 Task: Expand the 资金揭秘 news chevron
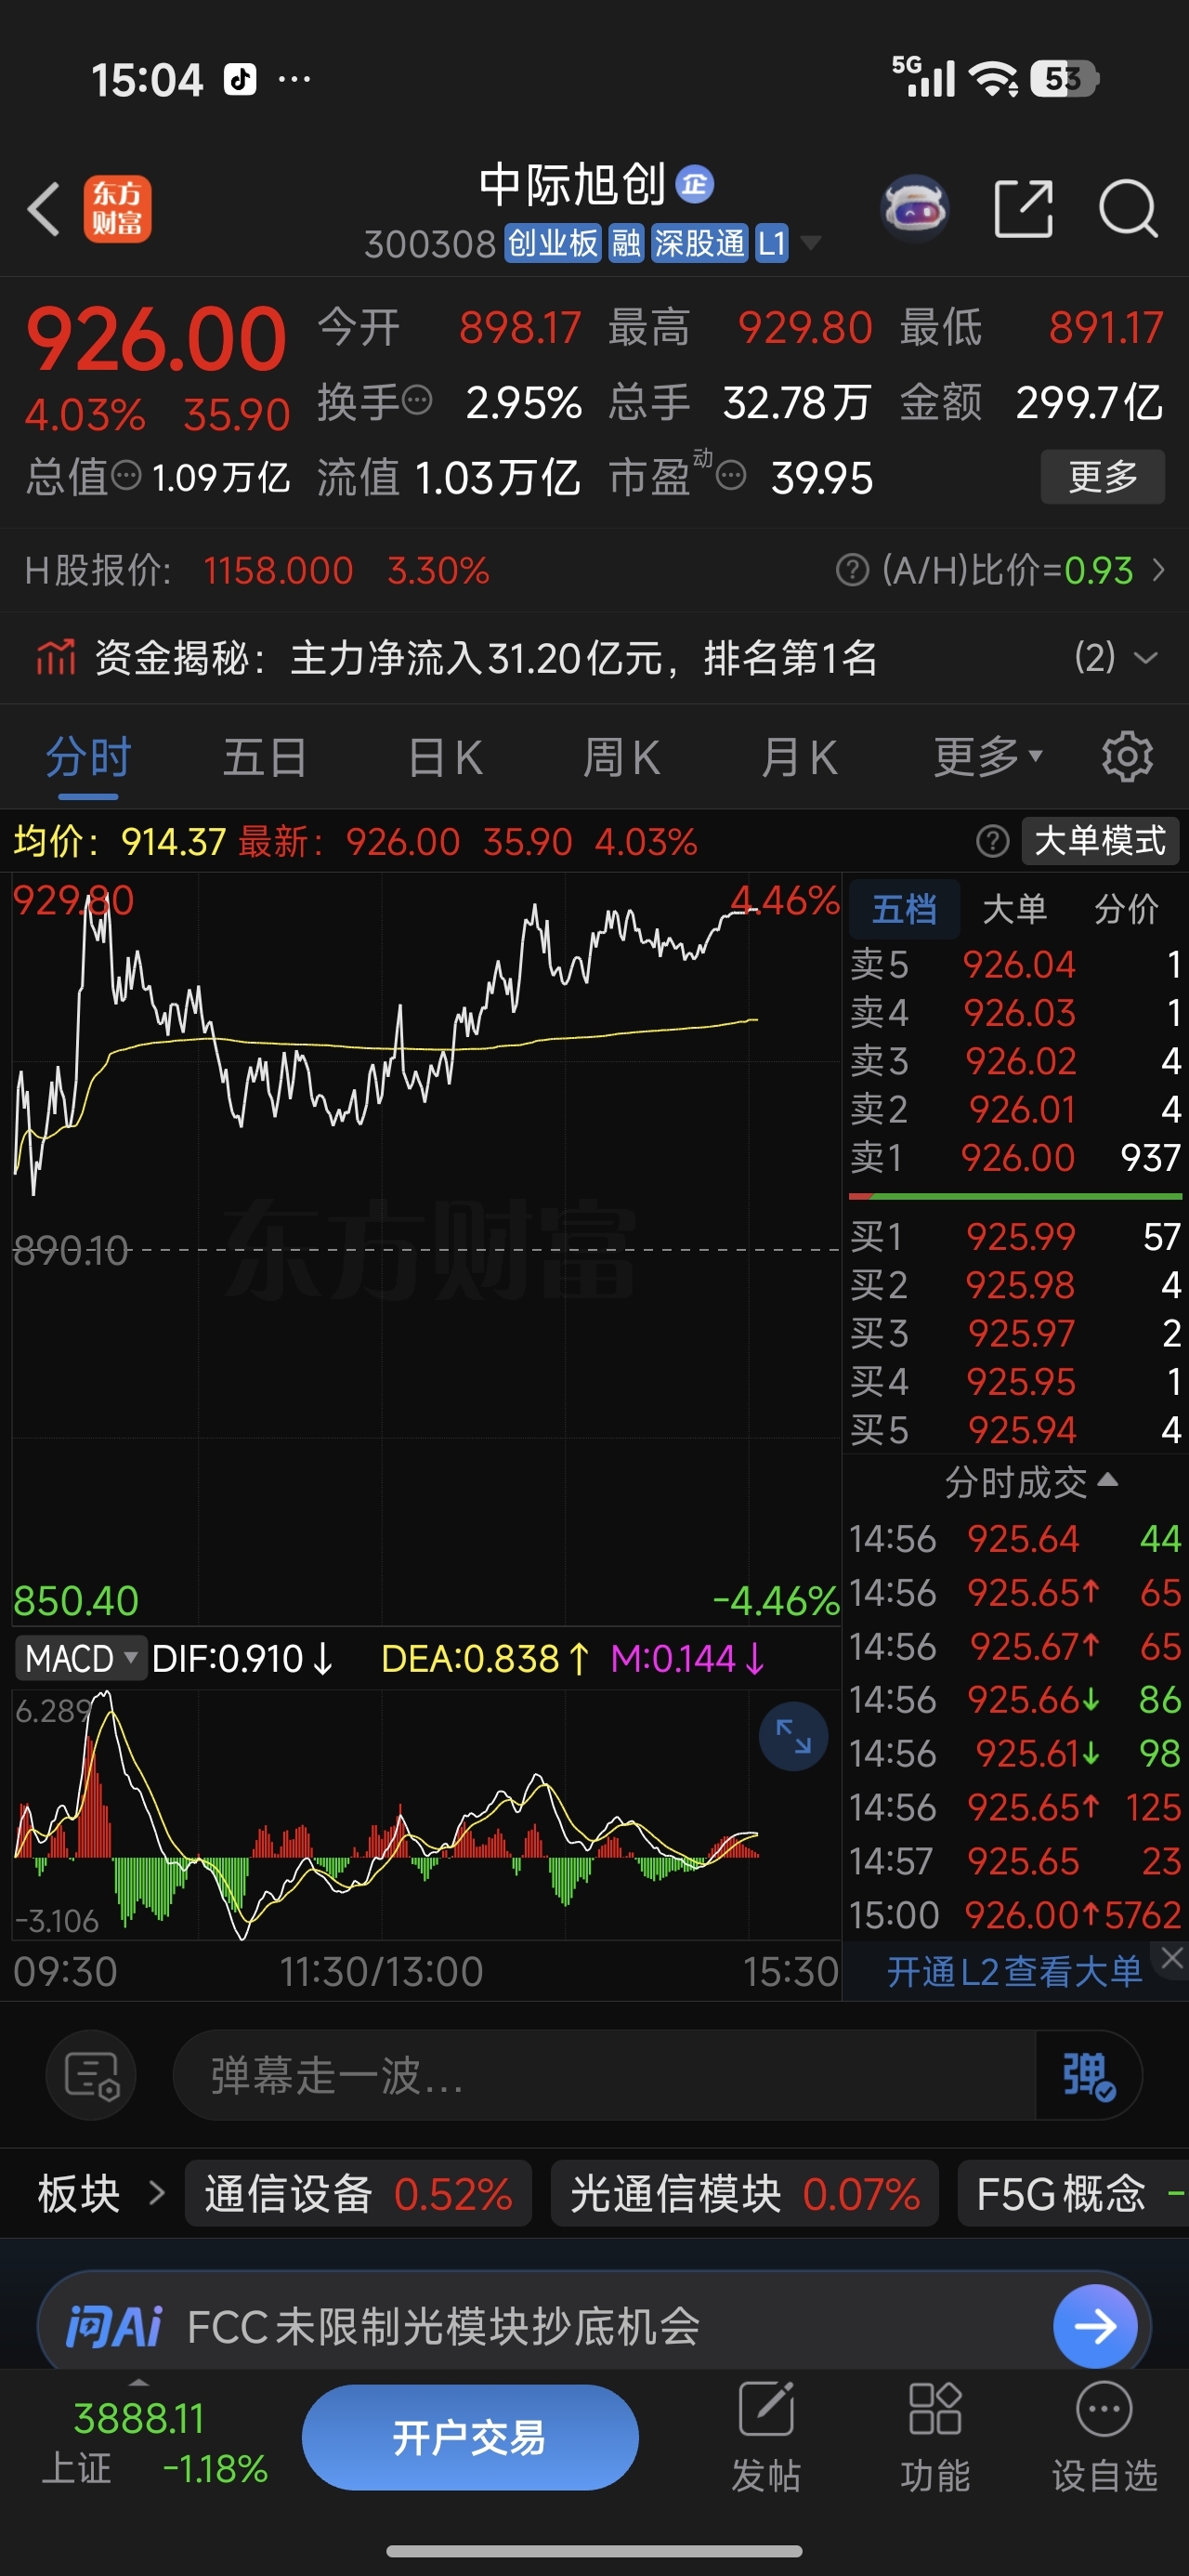coord(1145,658)
